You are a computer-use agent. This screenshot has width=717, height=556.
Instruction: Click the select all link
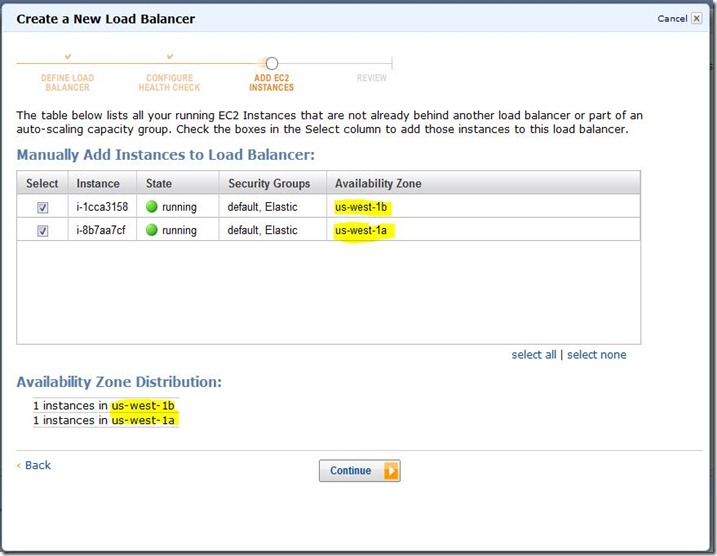click(x=534, y=355)
